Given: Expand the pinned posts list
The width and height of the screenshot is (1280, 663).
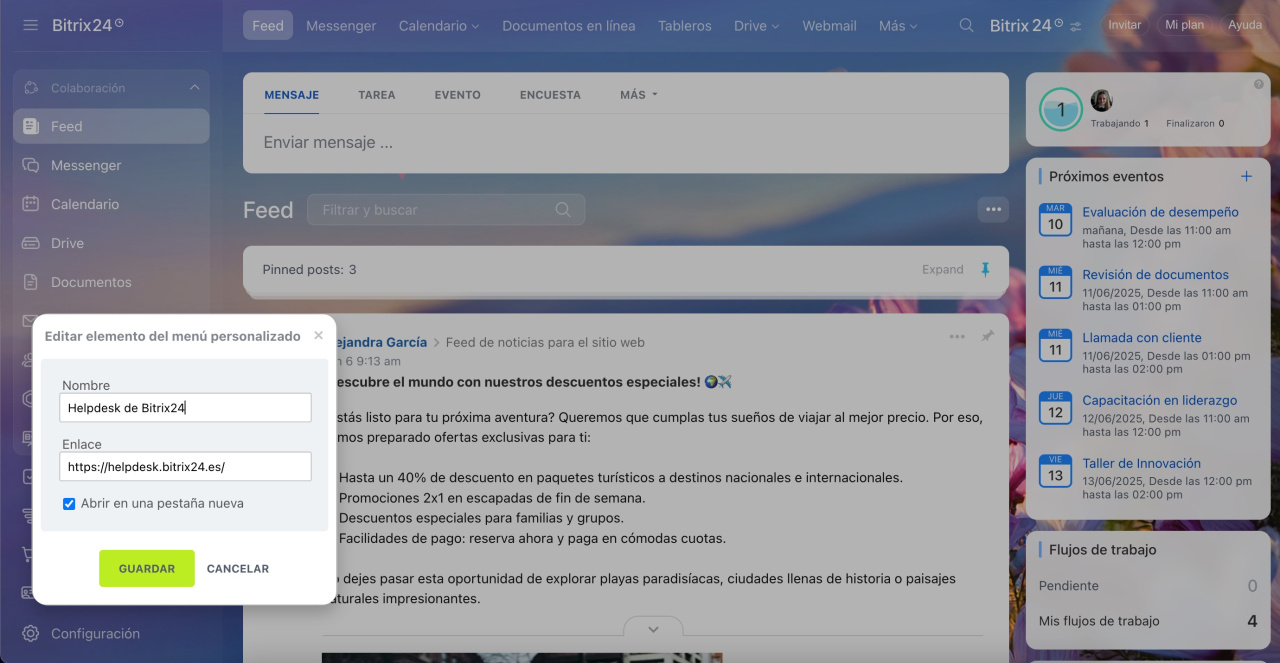Looking at the screenshot, I should click(943, 270).
